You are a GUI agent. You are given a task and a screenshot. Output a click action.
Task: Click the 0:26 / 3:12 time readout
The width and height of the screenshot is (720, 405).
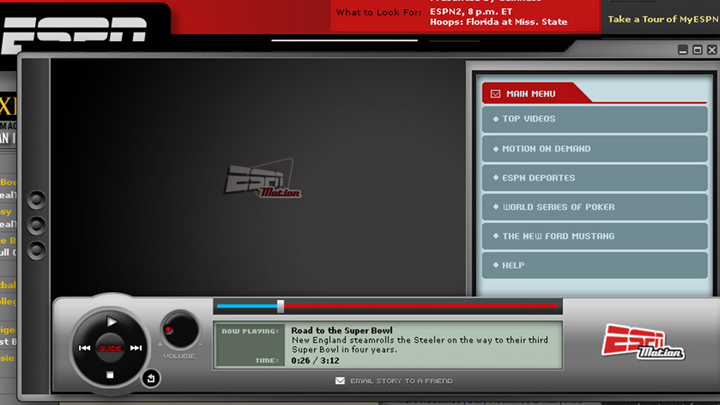(315, 360)
